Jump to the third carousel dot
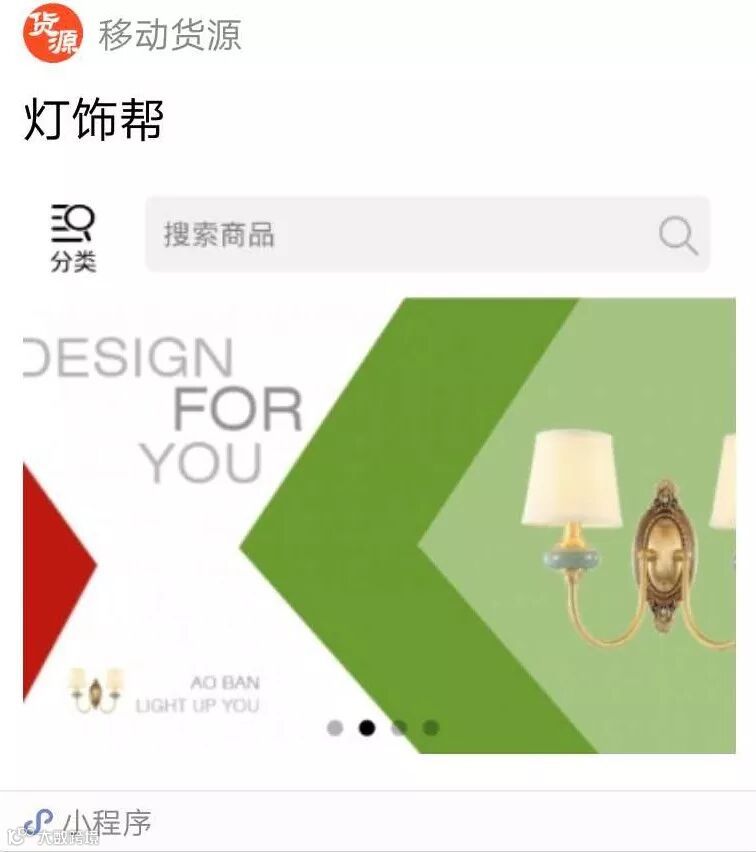The image size is (756, 852). (x=399, y=728)
